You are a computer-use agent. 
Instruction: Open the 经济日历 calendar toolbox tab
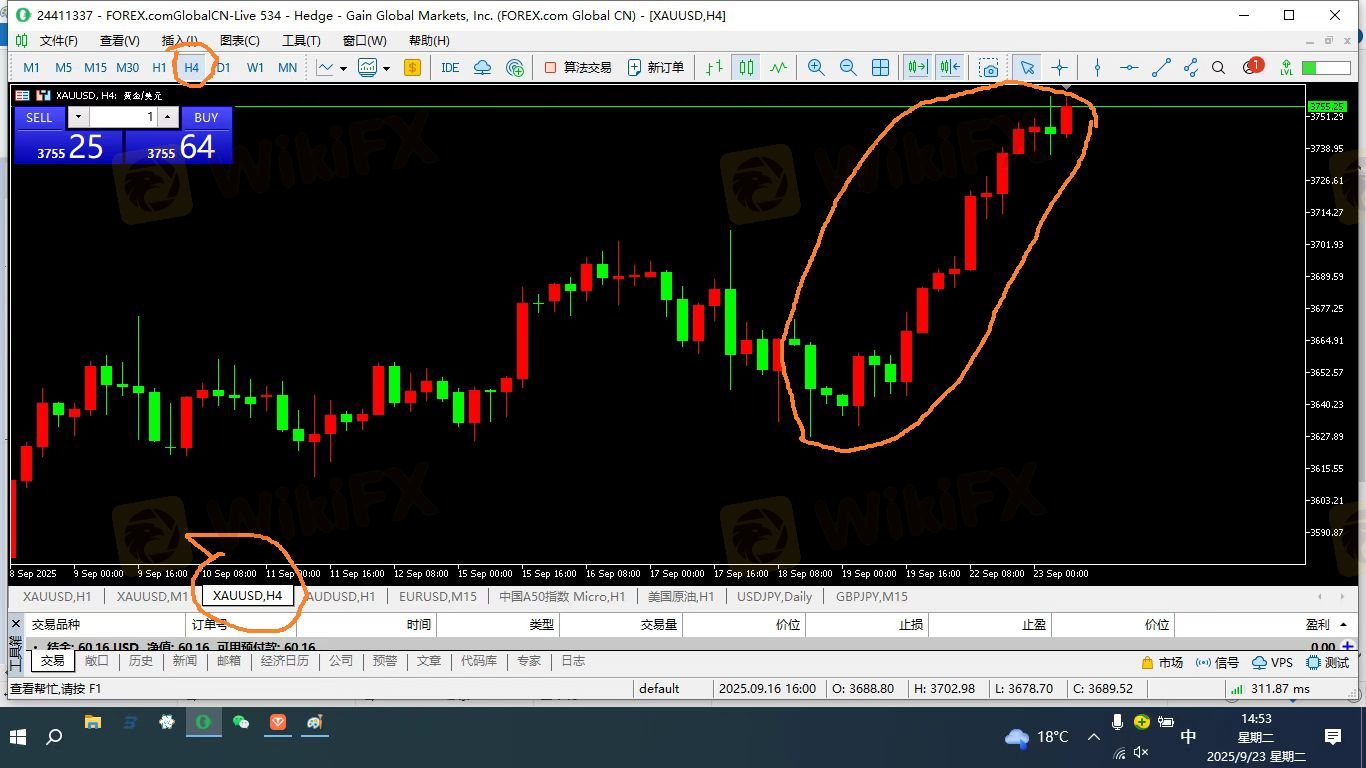coord(285,661)
